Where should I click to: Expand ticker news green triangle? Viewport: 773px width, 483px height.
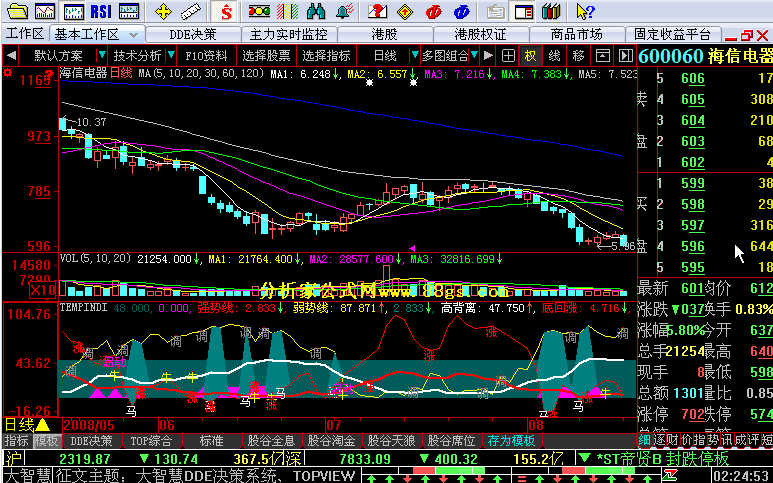585,458
